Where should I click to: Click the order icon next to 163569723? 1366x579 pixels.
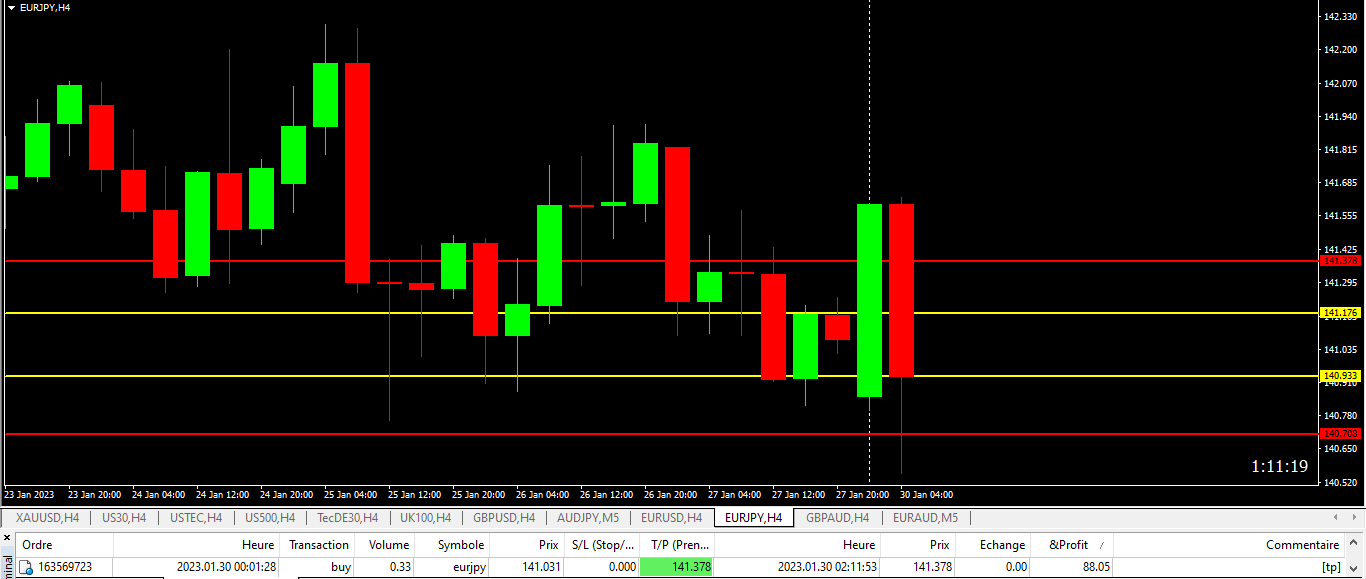click(x=26, y=567)
